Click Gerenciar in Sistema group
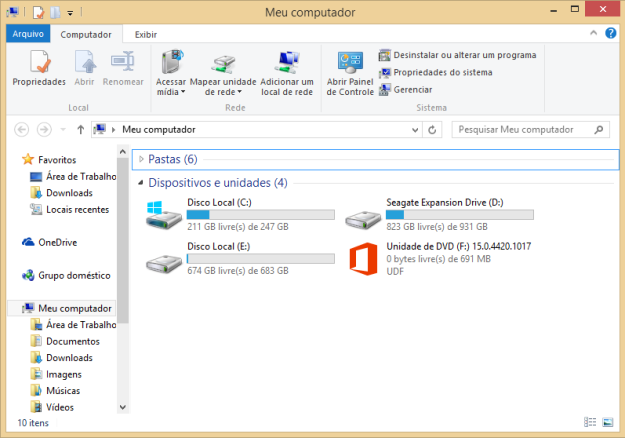This screenshot has height=438, width=625. pos(405,90)
